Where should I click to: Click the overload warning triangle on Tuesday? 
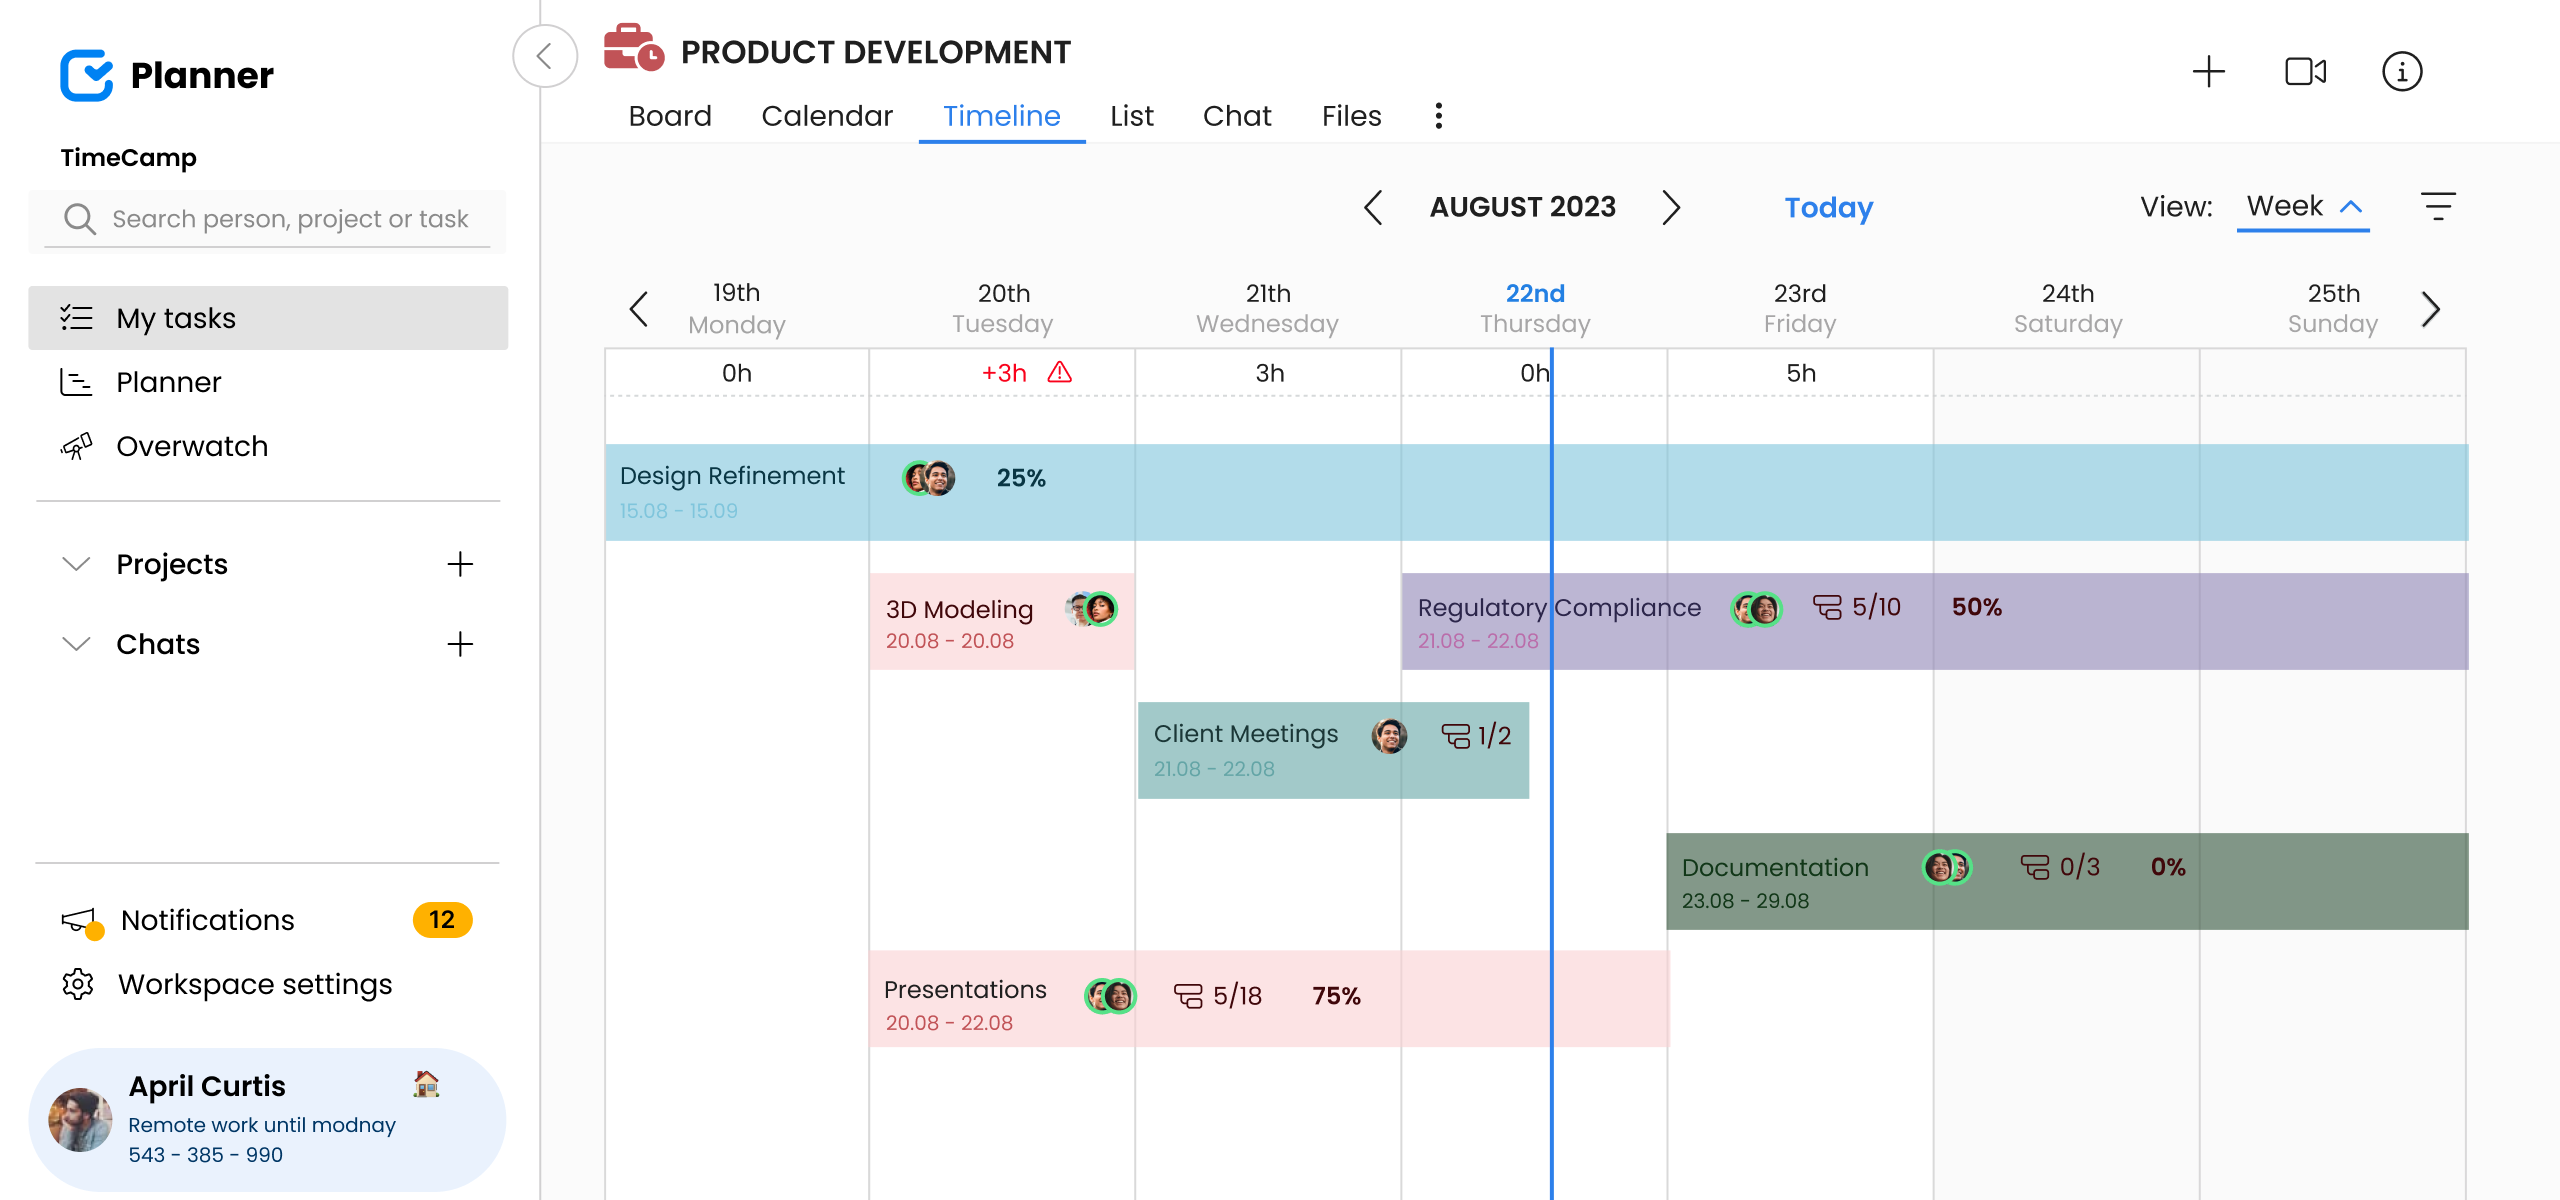[x=1059, y=373]
